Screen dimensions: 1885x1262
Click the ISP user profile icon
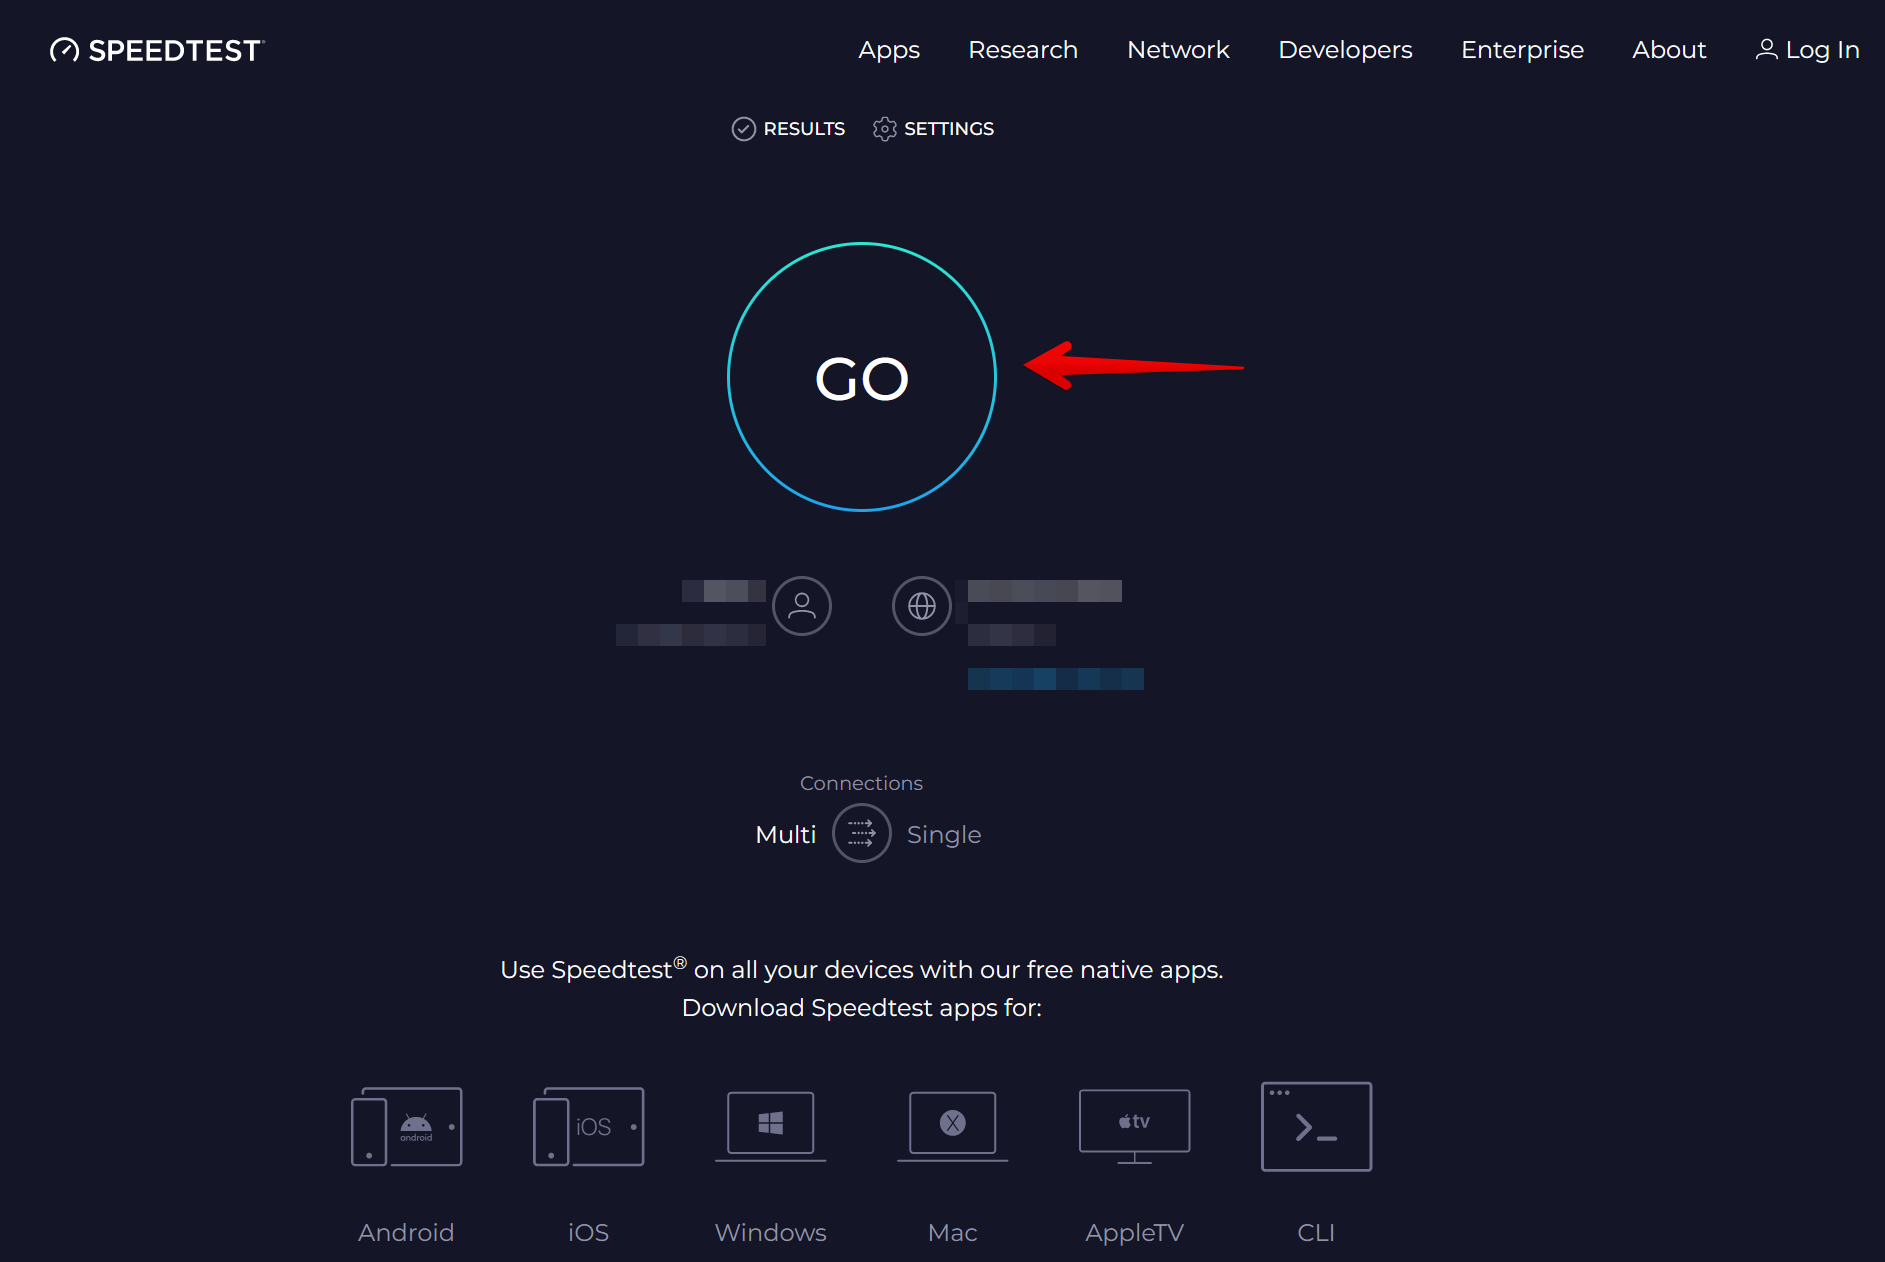[x=802, y=606]
